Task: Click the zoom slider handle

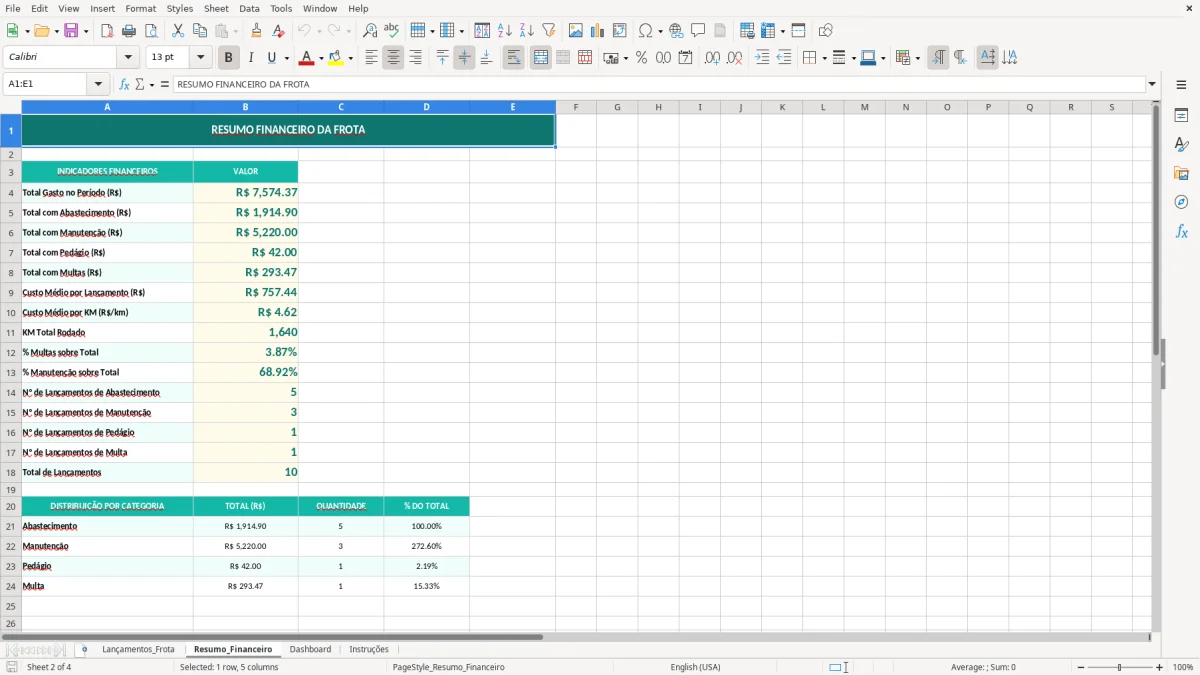Action: pos(1119,667)
